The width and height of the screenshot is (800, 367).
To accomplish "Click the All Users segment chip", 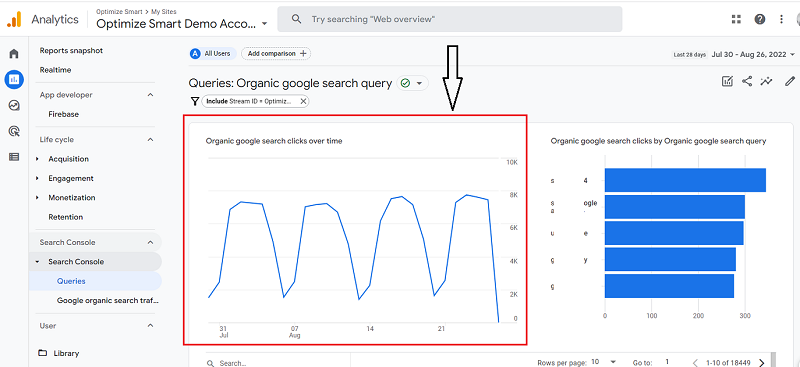I will pos(213,54).
